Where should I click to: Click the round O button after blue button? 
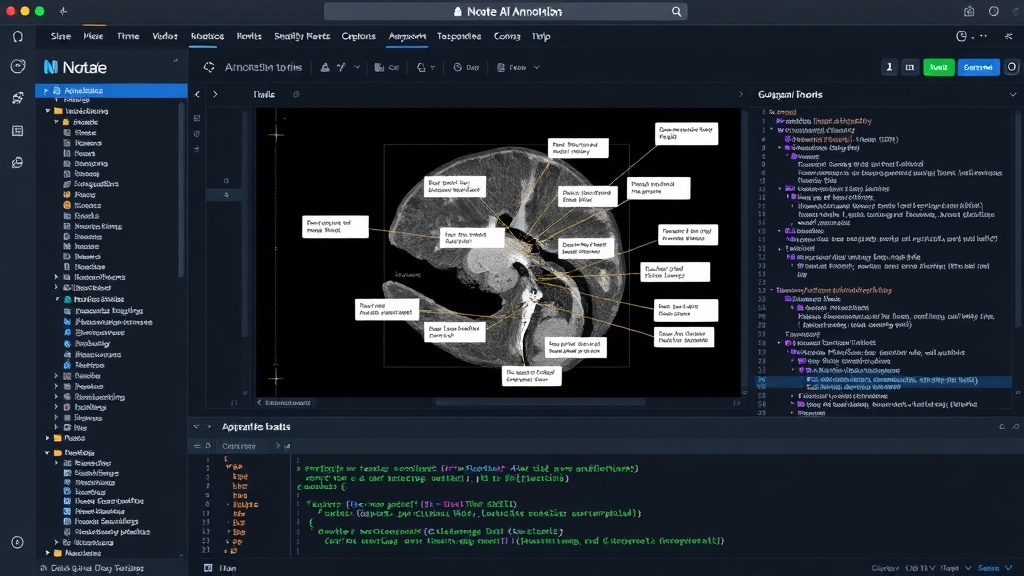point(1012,67)
